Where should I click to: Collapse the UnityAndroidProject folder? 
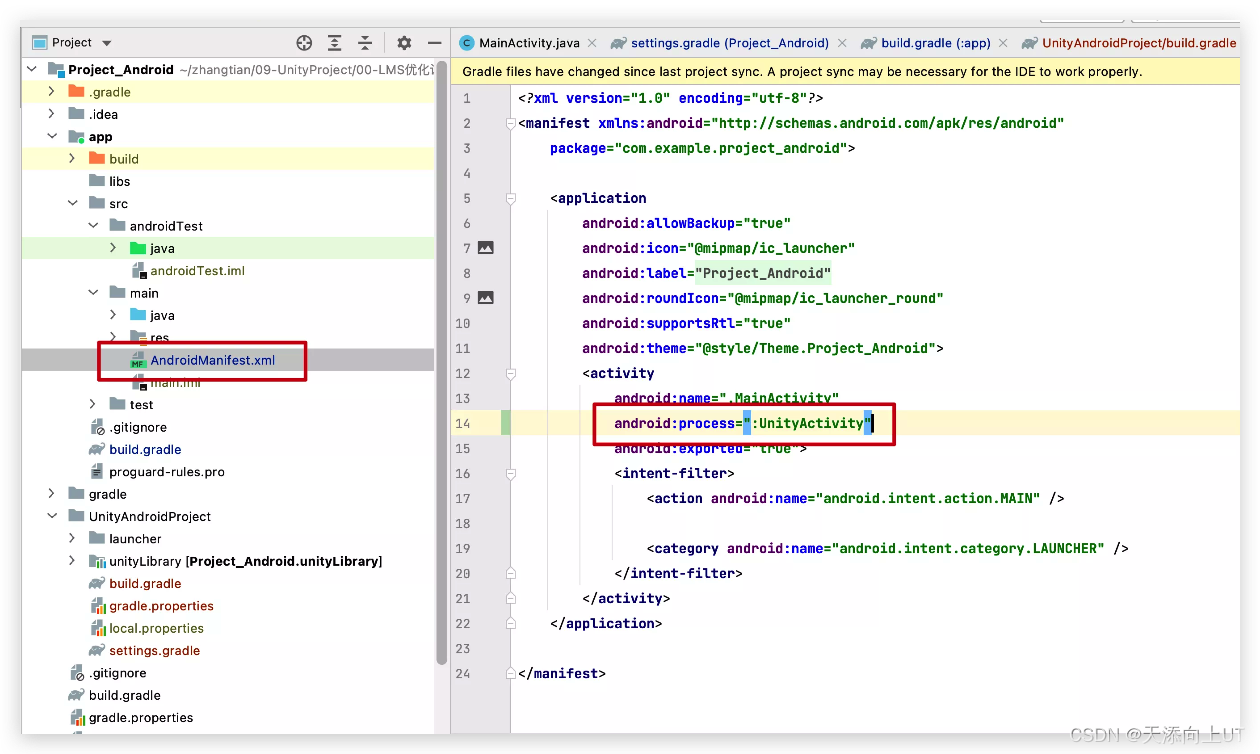[52, 517]
